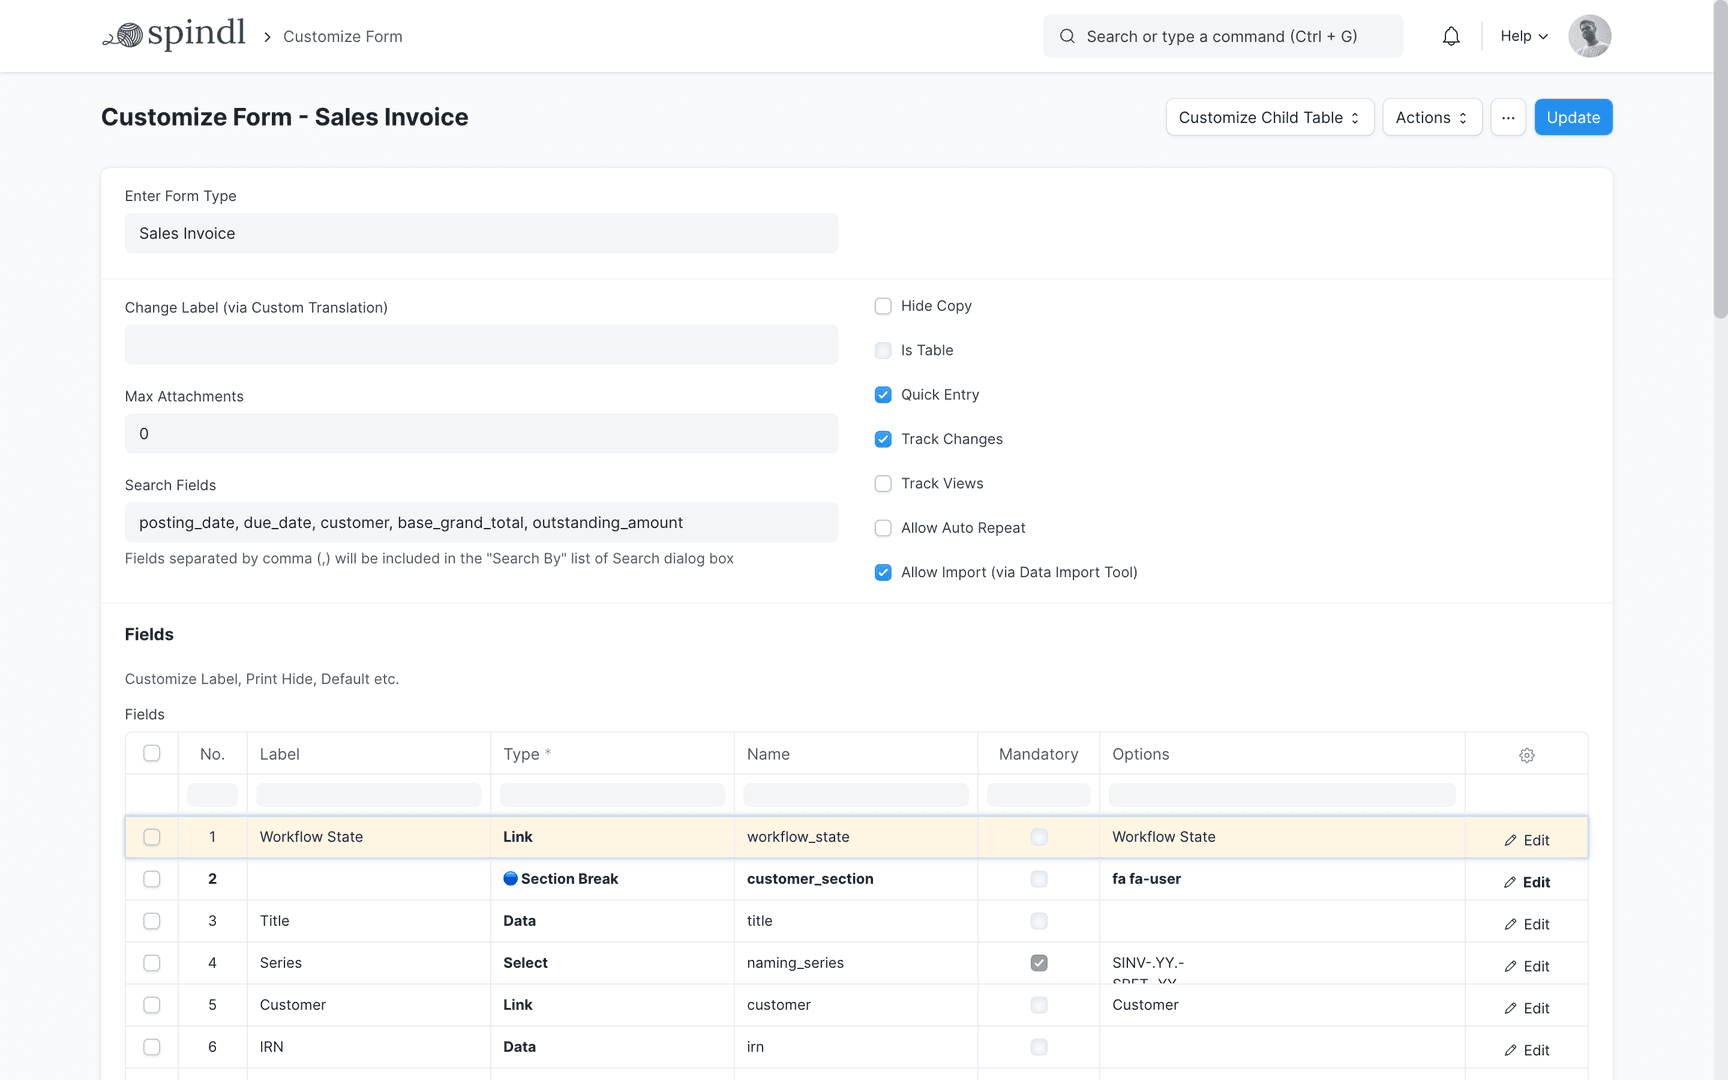Open the Actions dropdown

1432,117
